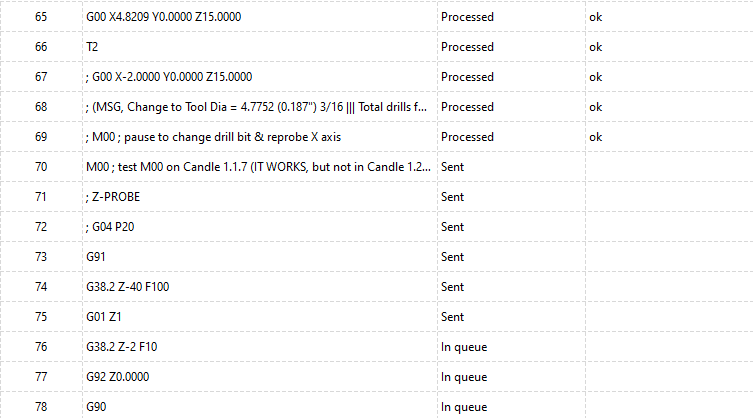Viewport: 753px width, 418px height.
Task: Click the ok response in row 68
Action: 595,107
